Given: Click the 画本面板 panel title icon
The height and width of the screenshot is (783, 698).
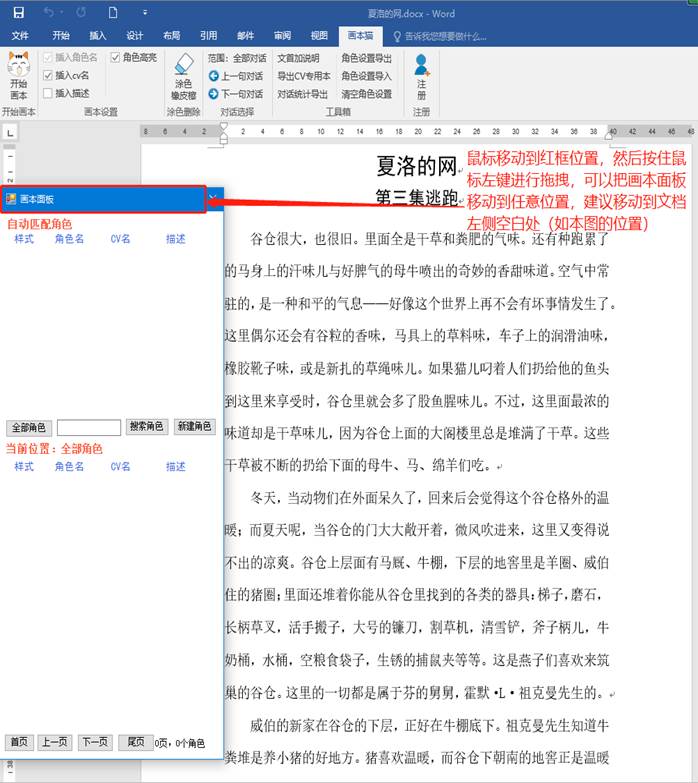Looking at the screenshot, I should [11, 199].
